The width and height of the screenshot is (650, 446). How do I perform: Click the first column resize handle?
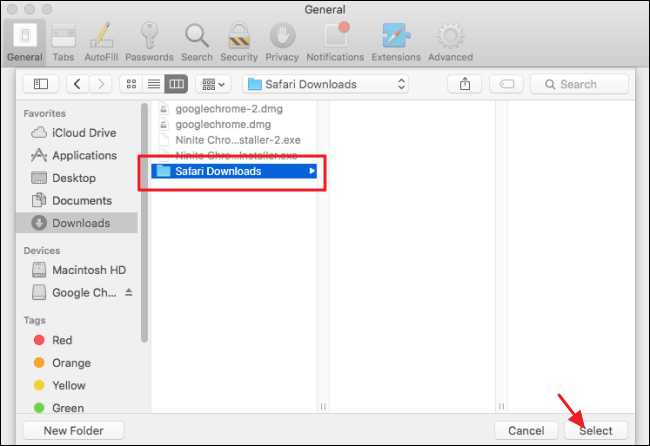pyautogui.click(x=323, y=406)
